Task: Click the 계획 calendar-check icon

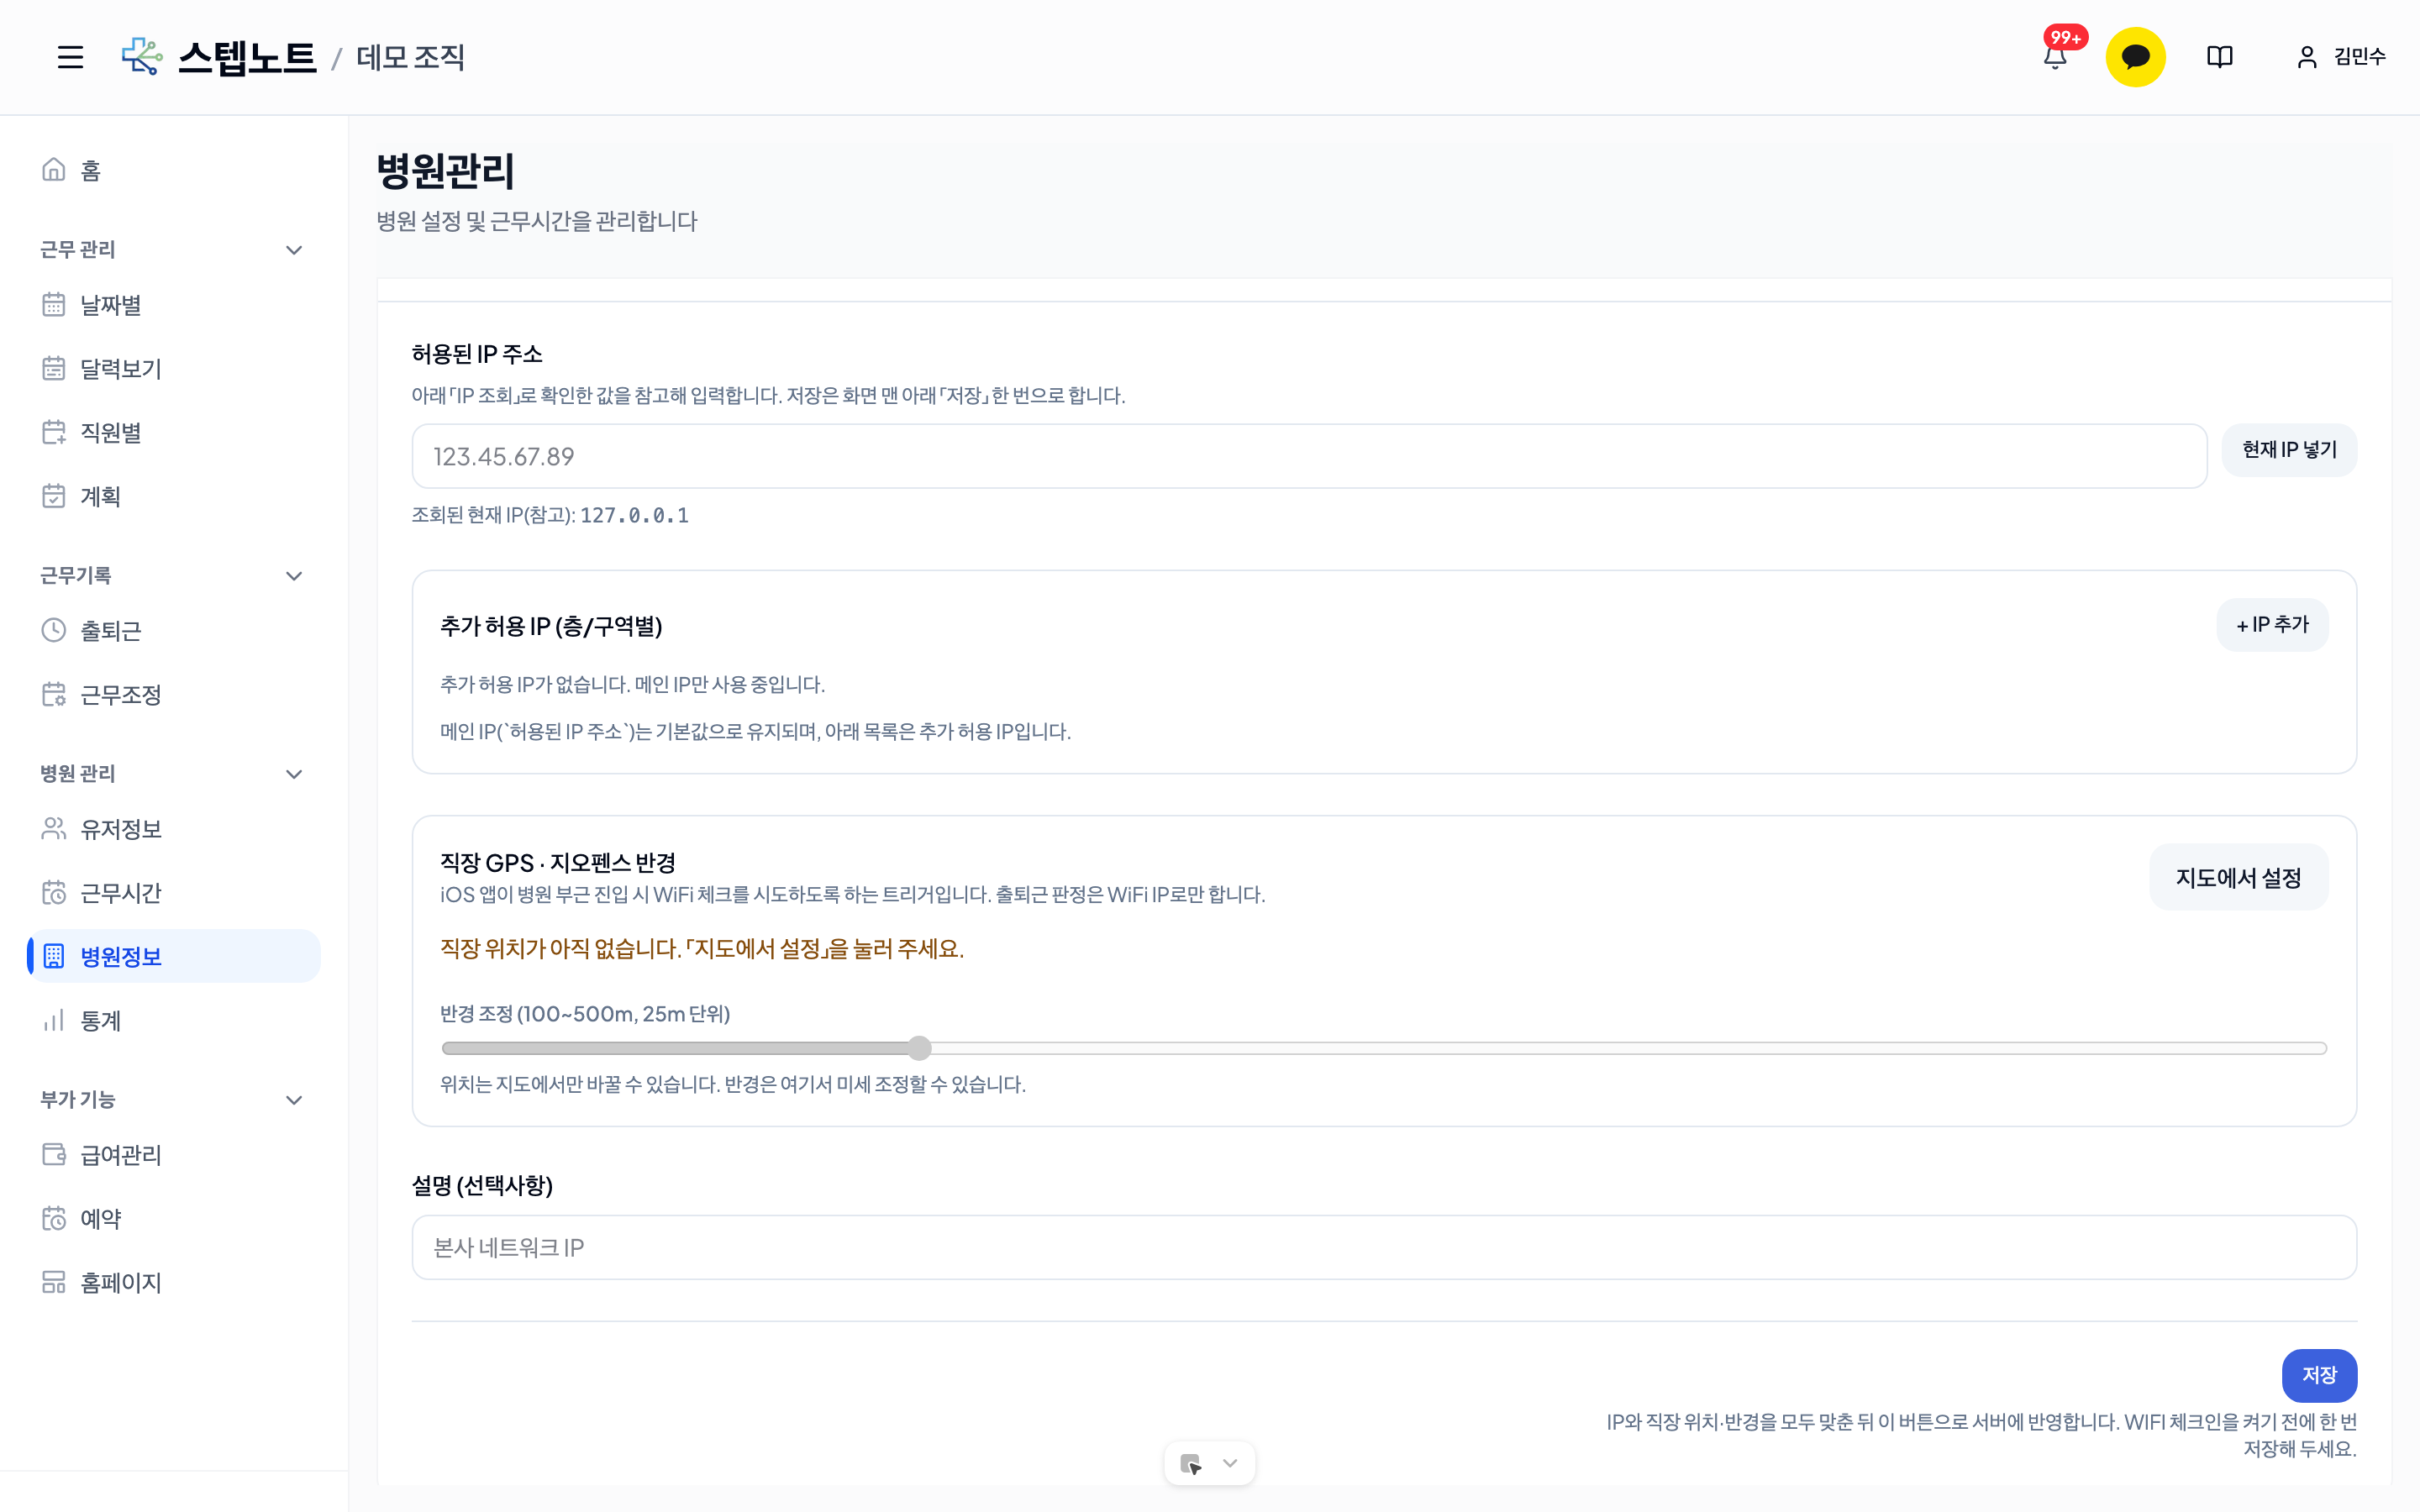Action: pos(54,496)
